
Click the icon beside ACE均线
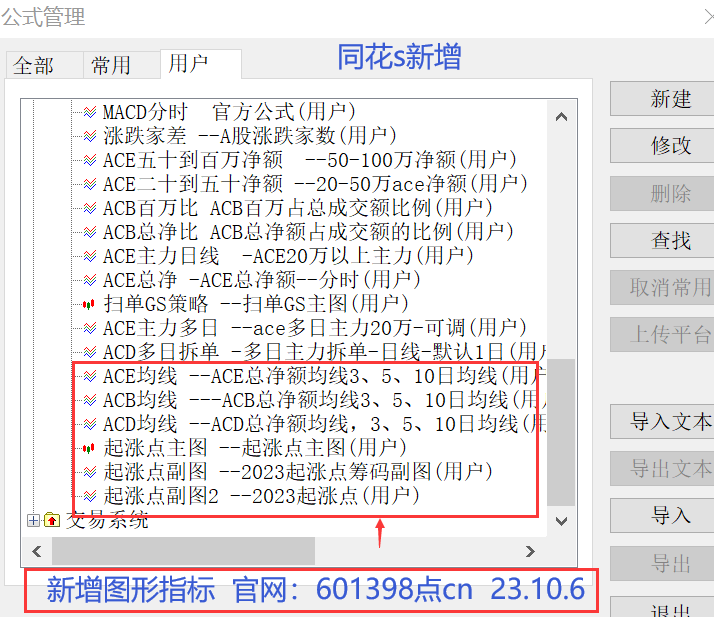coord(90,376)
